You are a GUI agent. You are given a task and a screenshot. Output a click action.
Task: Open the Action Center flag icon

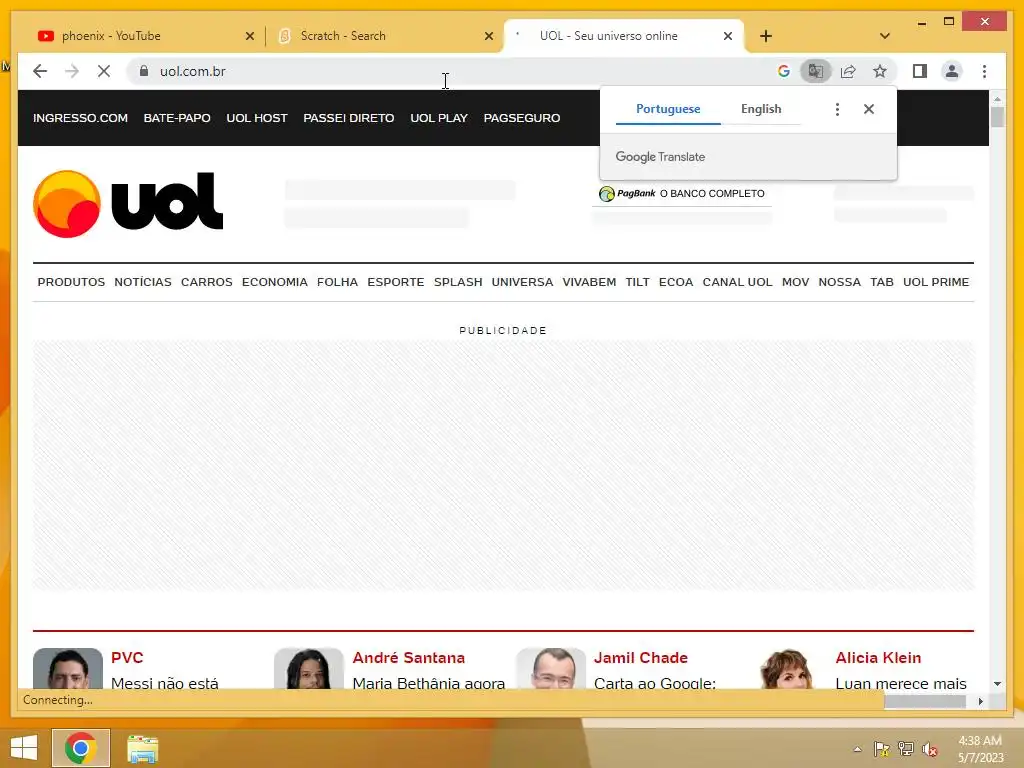(881, 749)
